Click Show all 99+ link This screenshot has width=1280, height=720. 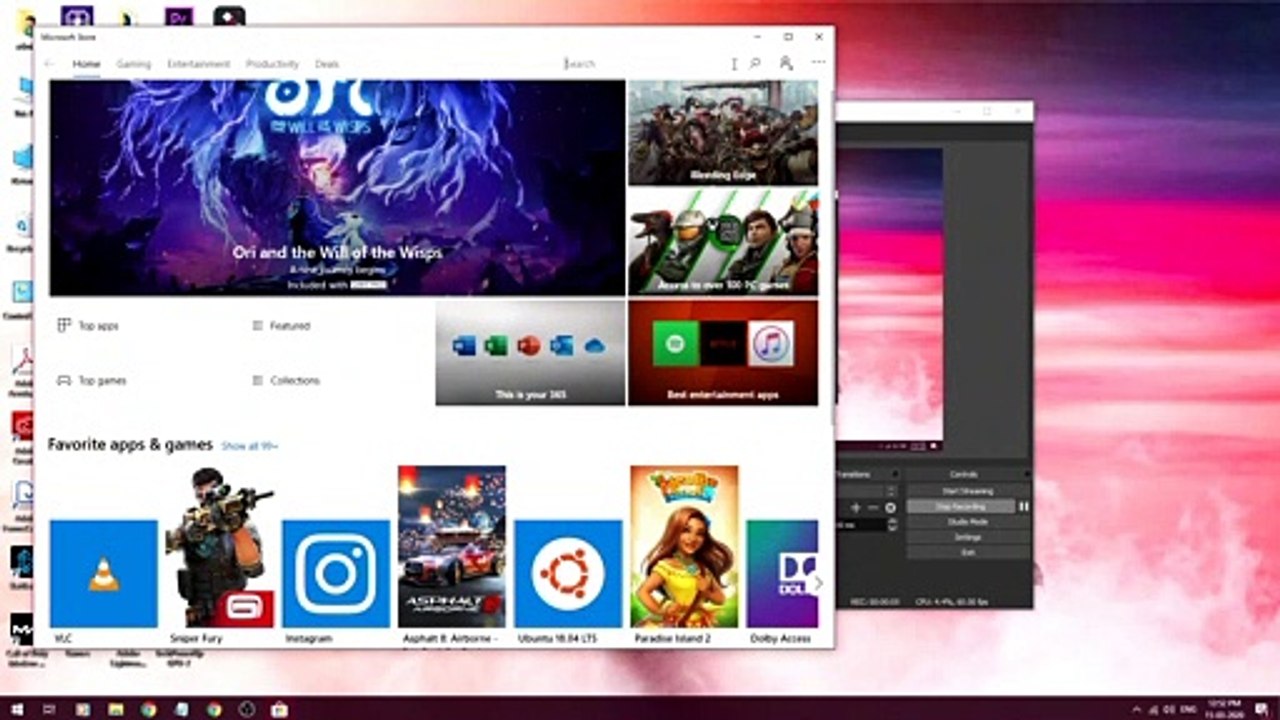click(x=249, y=446)
